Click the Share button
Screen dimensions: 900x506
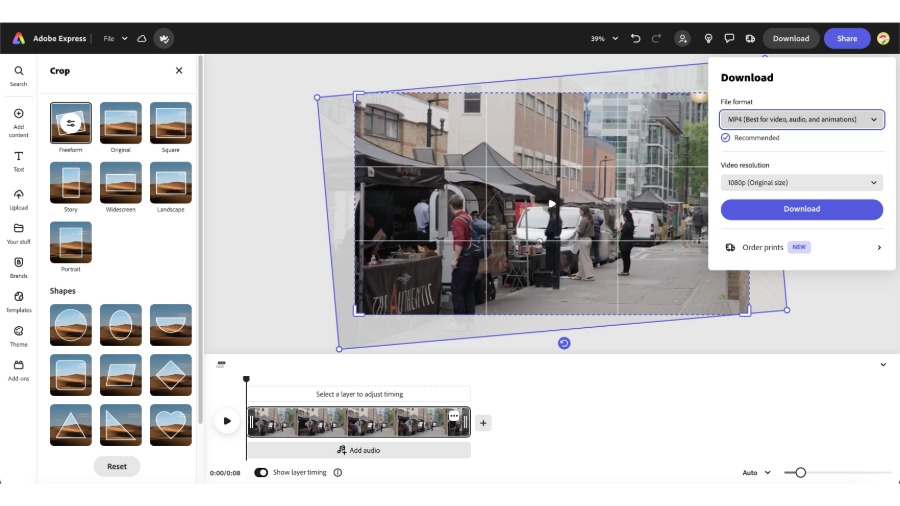(x=847, y=38)
